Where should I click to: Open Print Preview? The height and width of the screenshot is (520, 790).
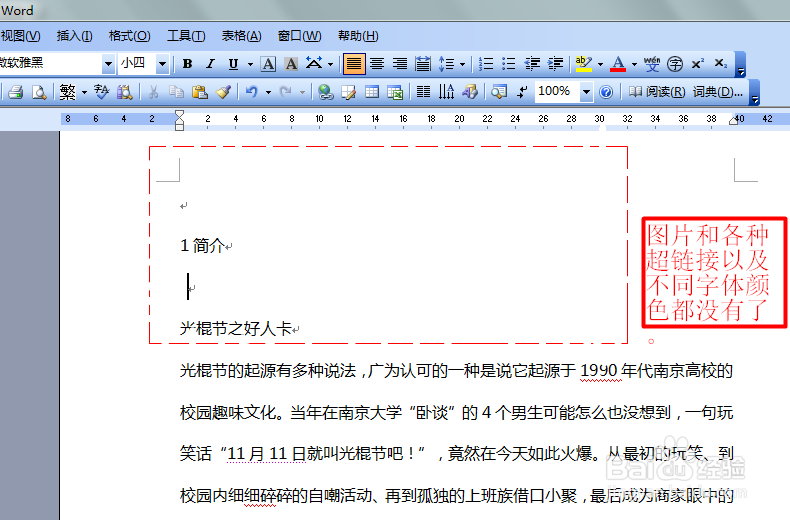(39, 92)
